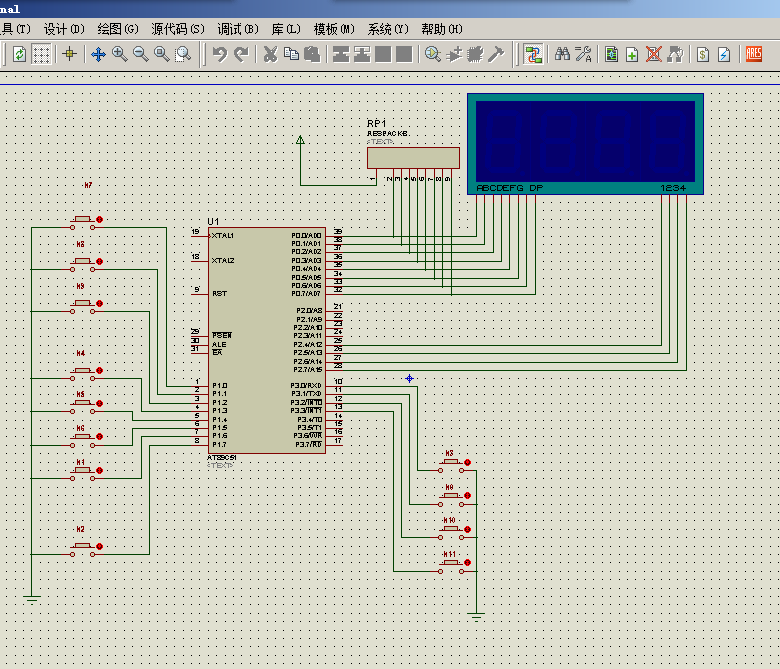Open the Packaging Tool chip icon
Image resolution: width=780 pixels, height=669 pixels.
(475, 54)
